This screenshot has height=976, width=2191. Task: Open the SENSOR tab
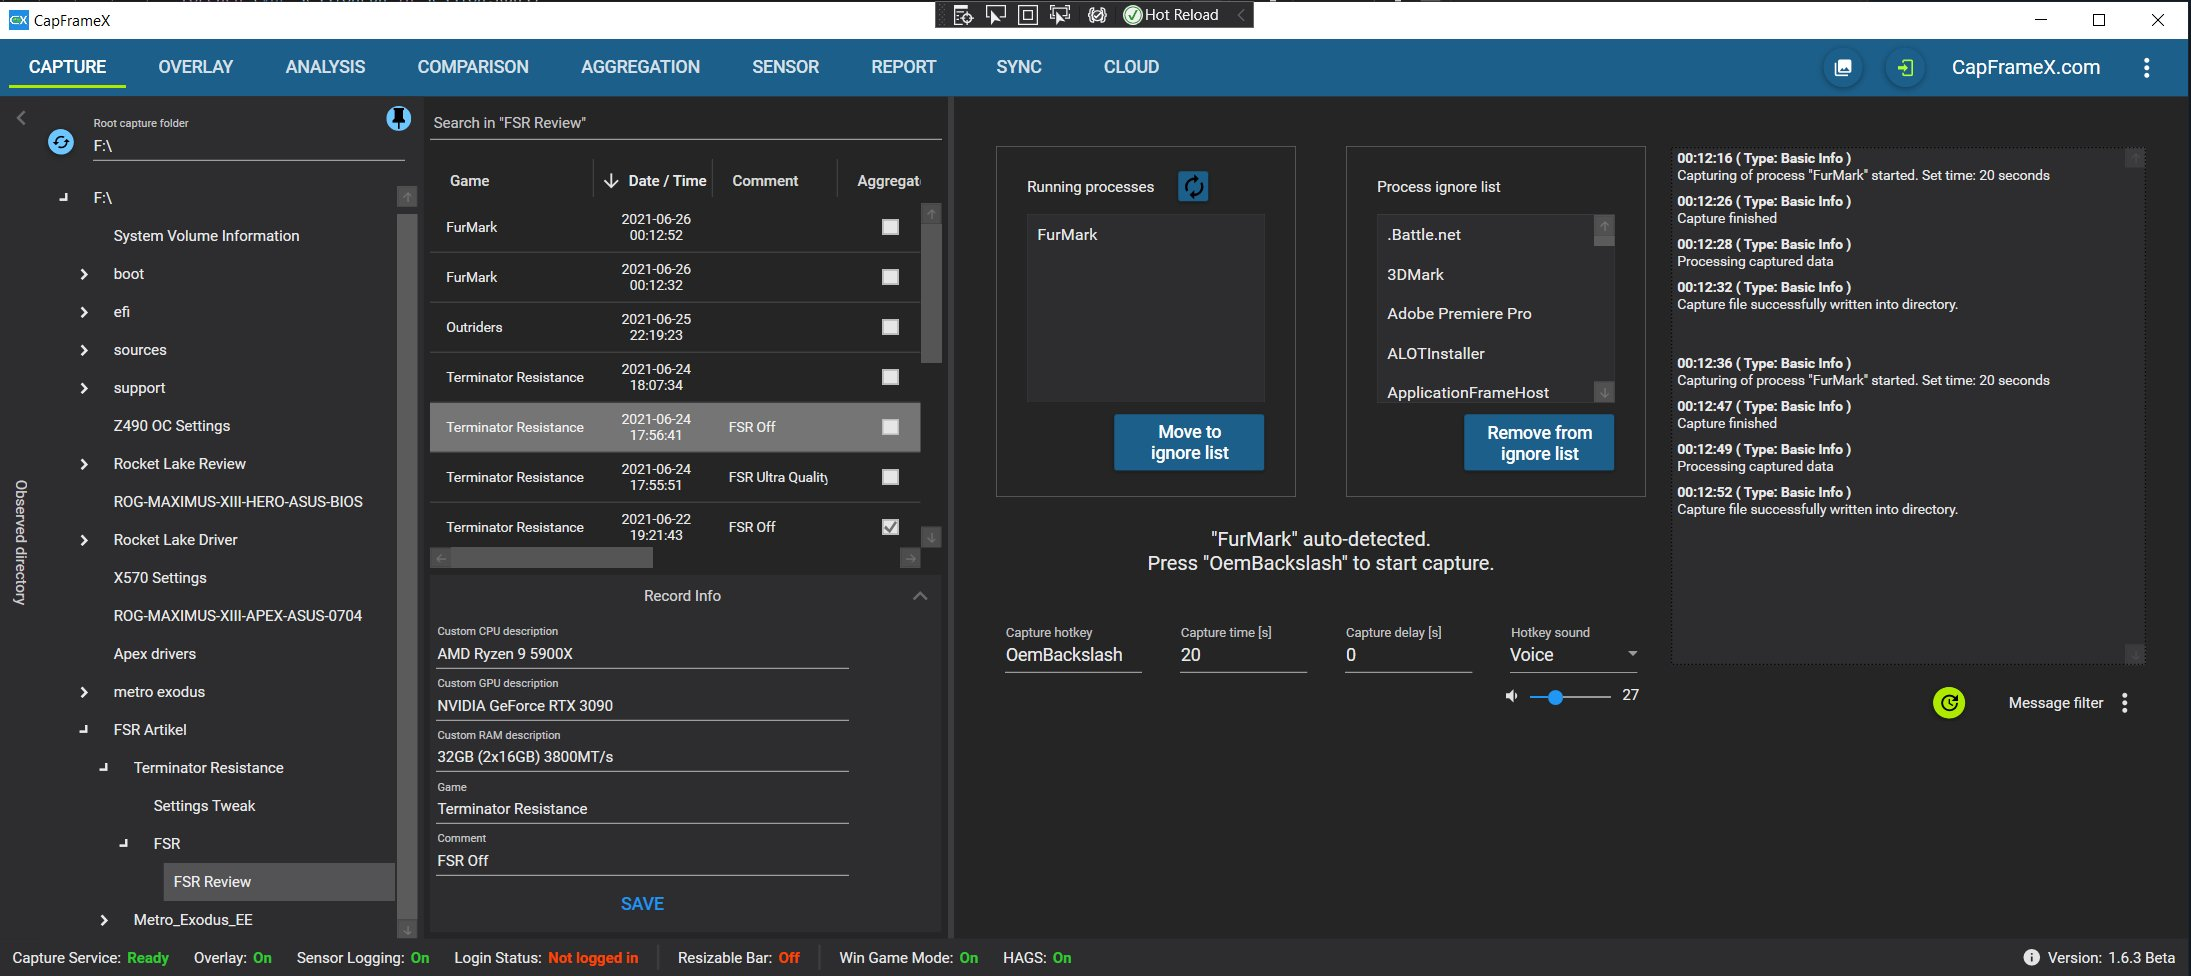click(785, 67)
